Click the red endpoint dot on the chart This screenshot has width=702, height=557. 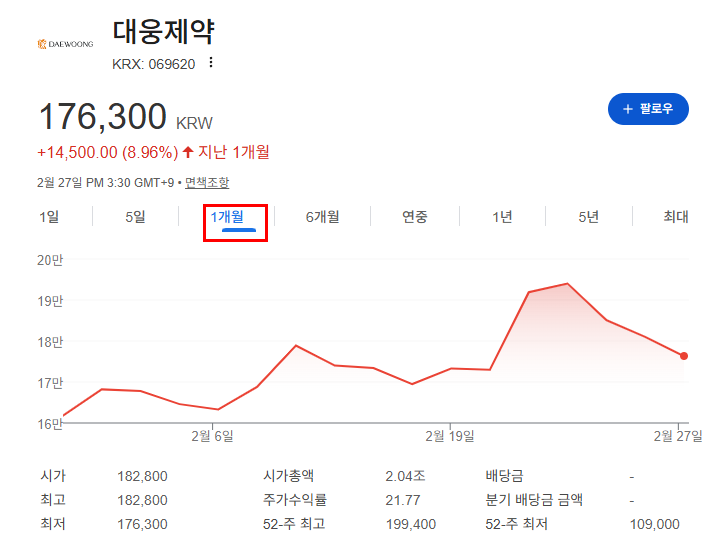click(684, 356)
